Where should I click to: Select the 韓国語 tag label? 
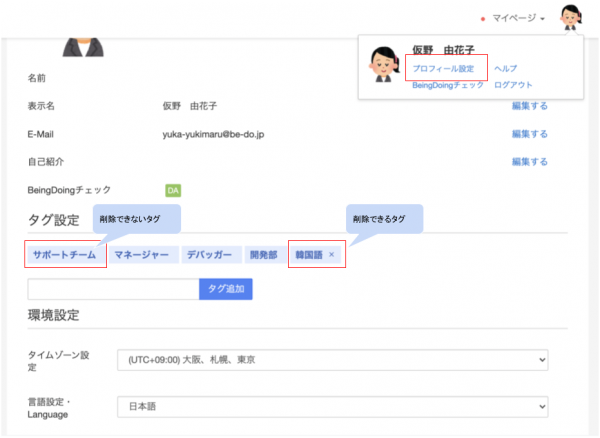click(x=309, y=255)
